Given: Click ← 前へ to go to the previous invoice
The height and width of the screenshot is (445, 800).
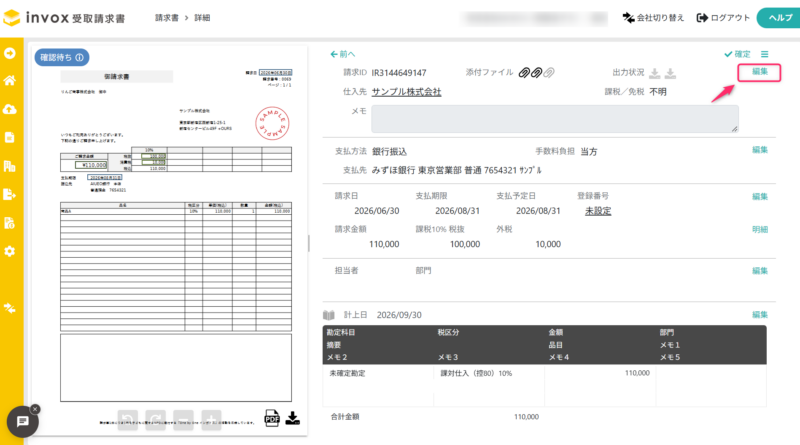Looking at the screenshot, I should point(342,54).
